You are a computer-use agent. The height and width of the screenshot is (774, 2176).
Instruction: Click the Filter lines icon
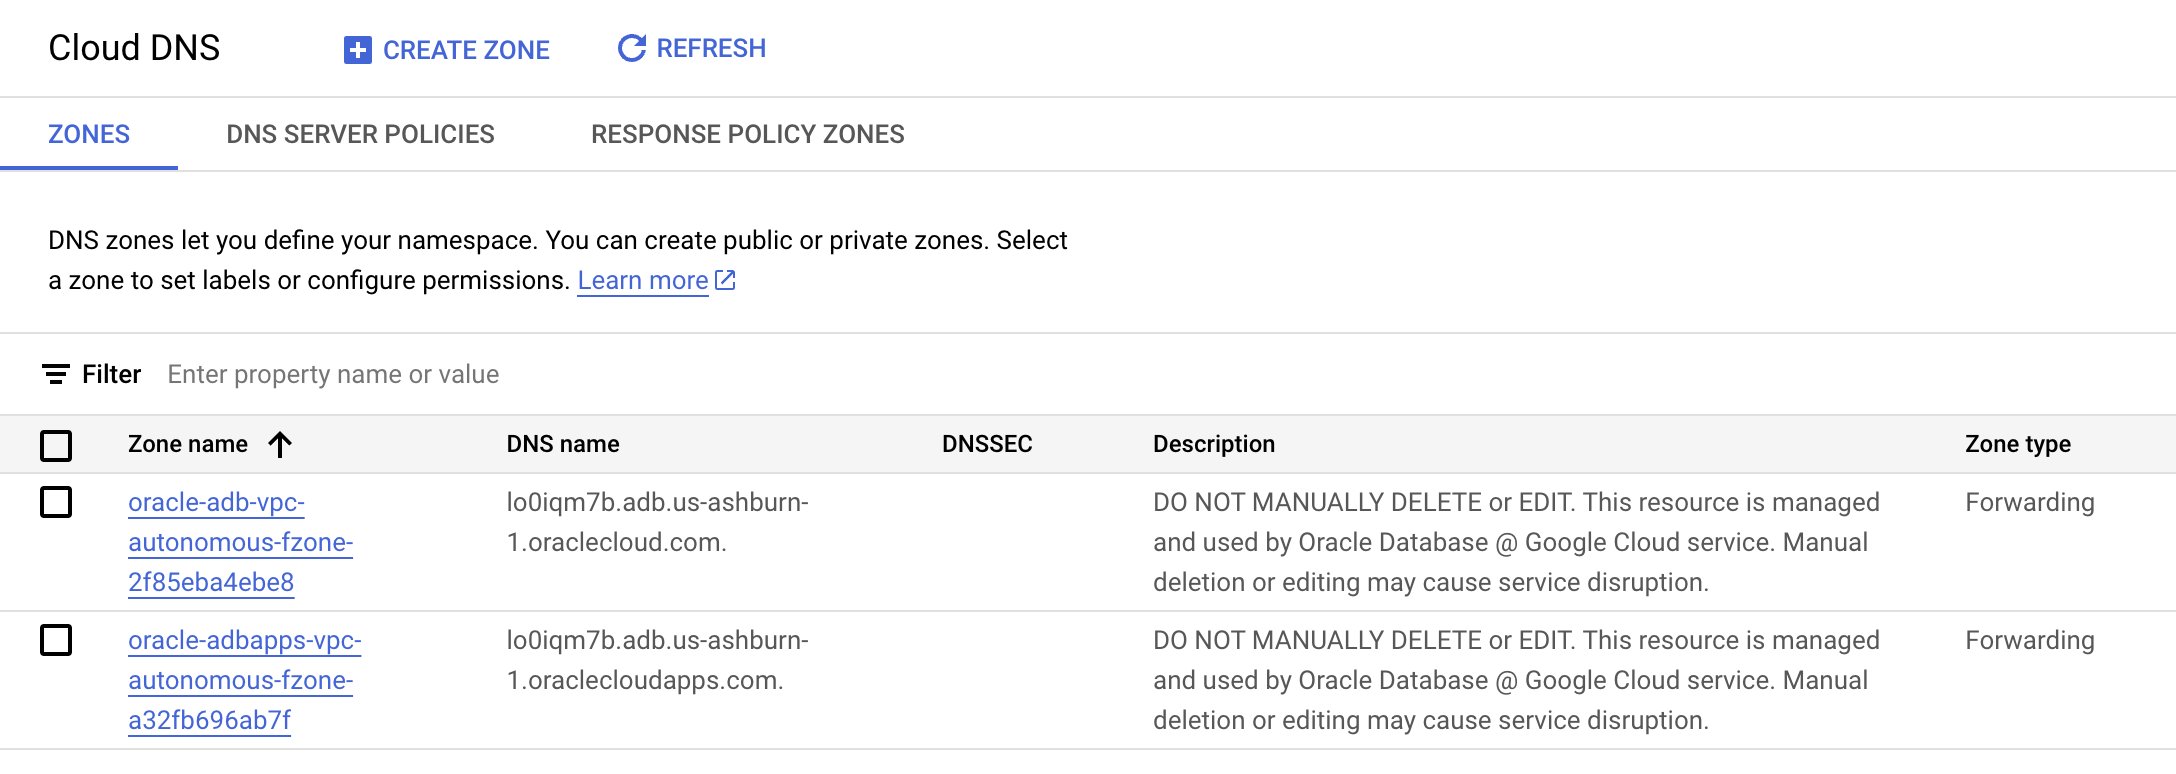(56, 374)
